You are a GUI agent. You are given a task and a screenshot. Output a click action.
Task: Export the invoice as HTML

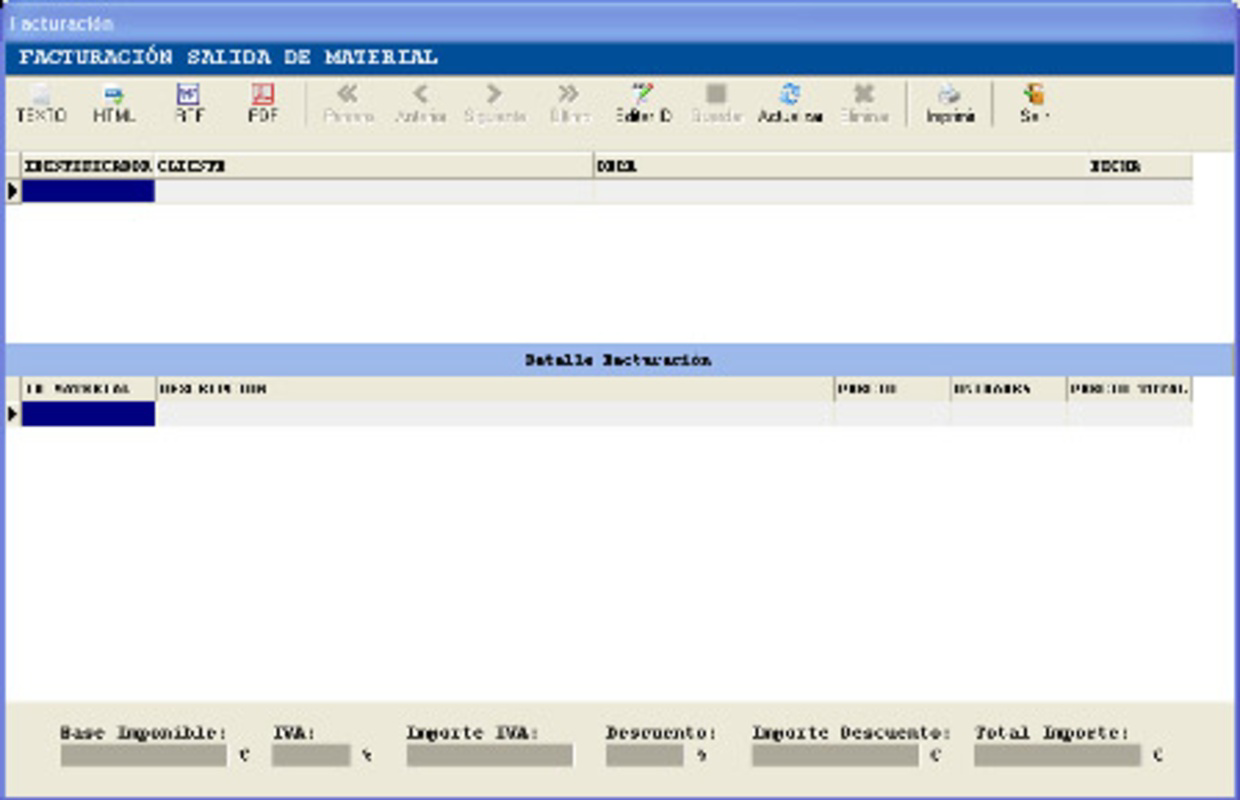click(x=114, y=104)
